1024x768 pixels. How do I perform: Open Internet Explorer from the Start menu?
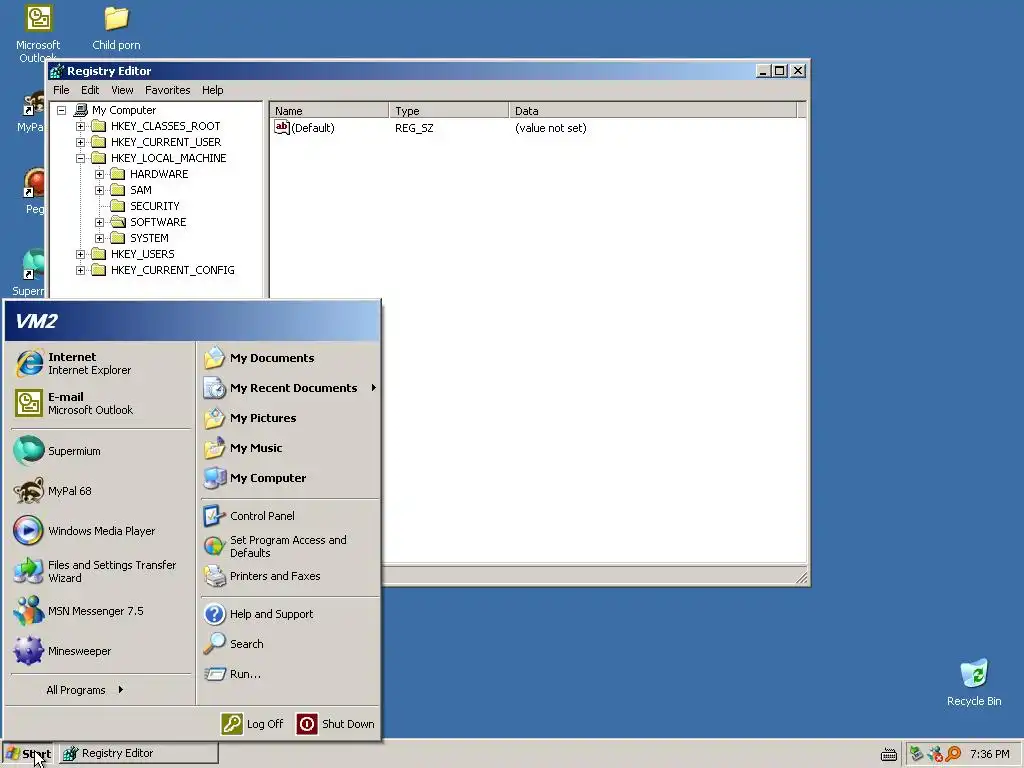(101, 363)
